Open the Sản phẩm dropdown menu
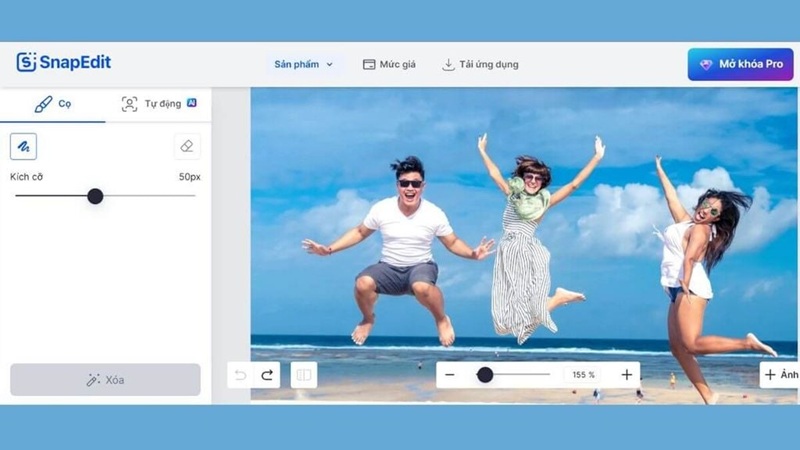Viewport: 800px width, 450px height. [x=304, y=65]
